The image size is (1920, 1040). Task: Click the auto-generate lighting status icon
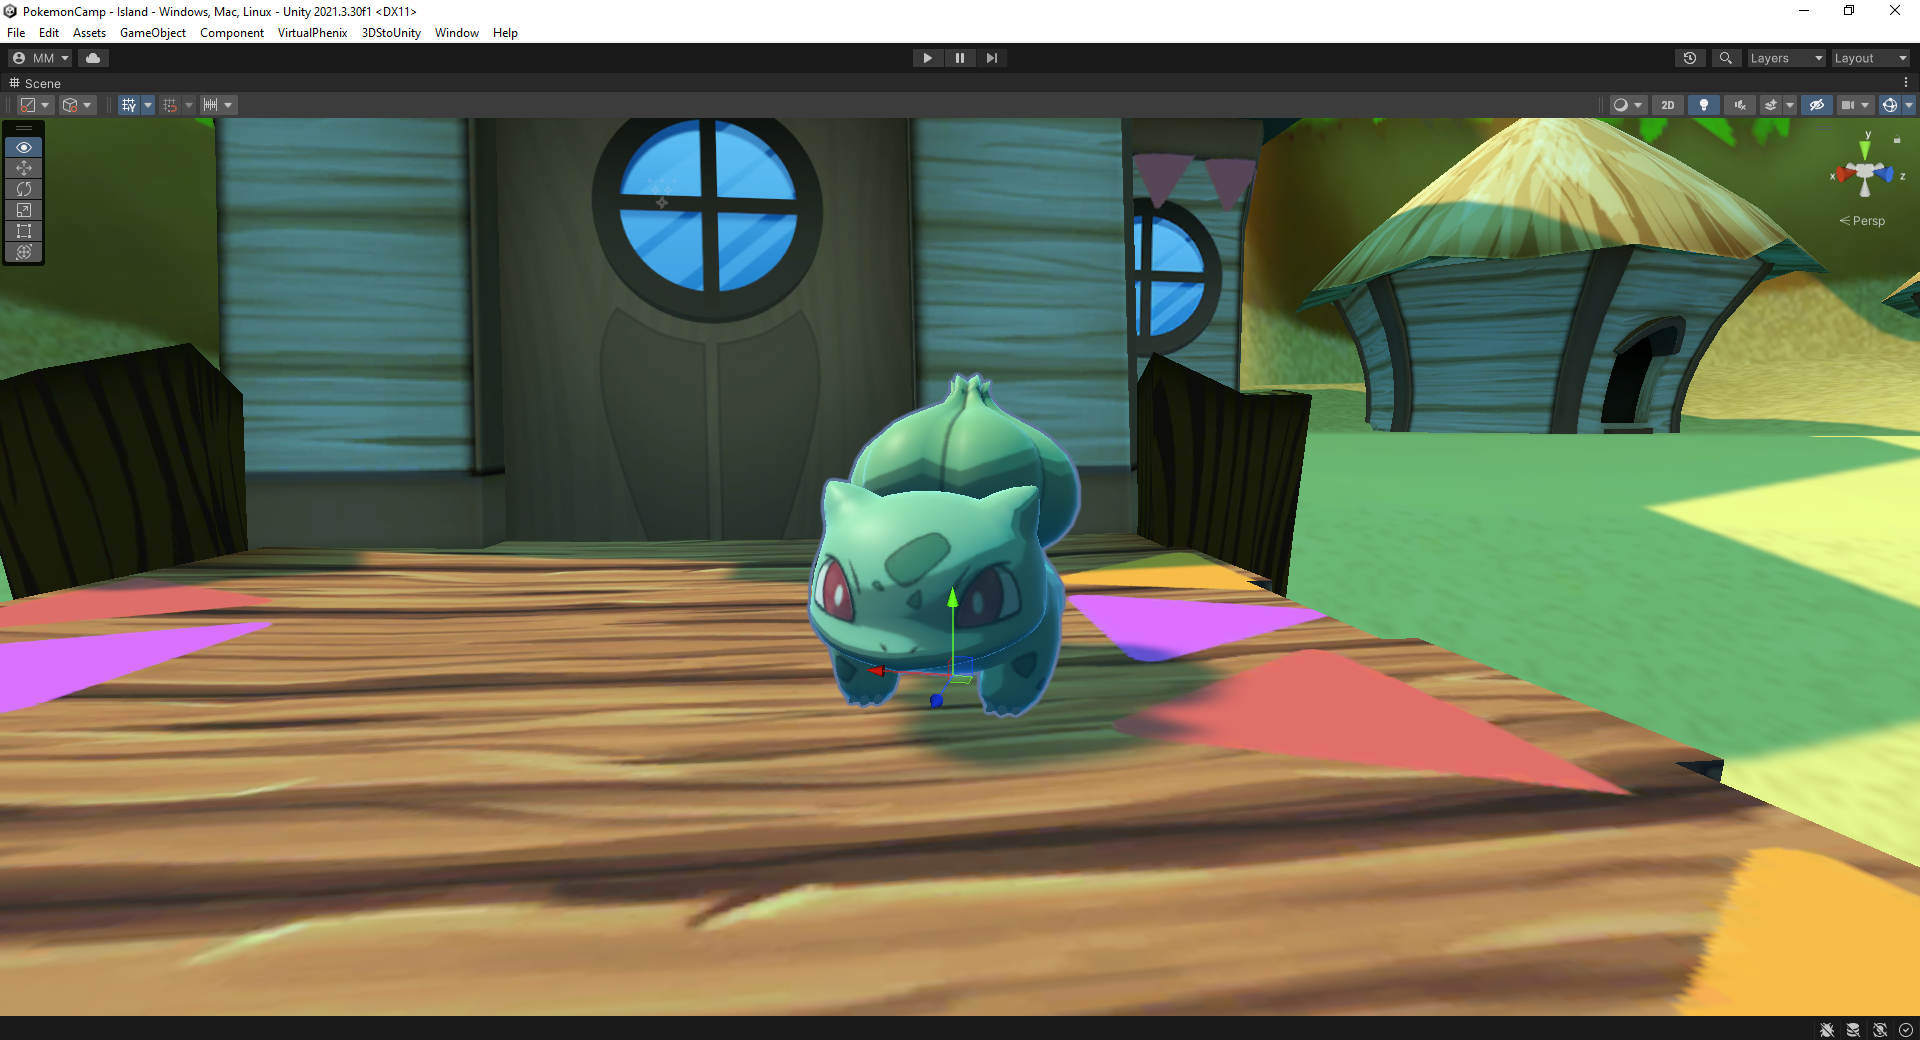[1880, 1030]
